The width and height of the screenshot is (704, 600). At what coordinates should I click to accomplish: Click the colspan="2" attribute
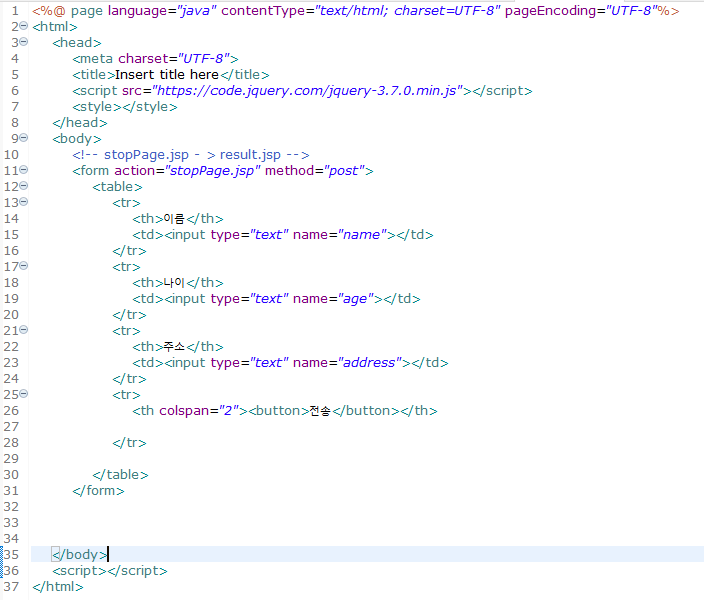click(x=198, y=411)
